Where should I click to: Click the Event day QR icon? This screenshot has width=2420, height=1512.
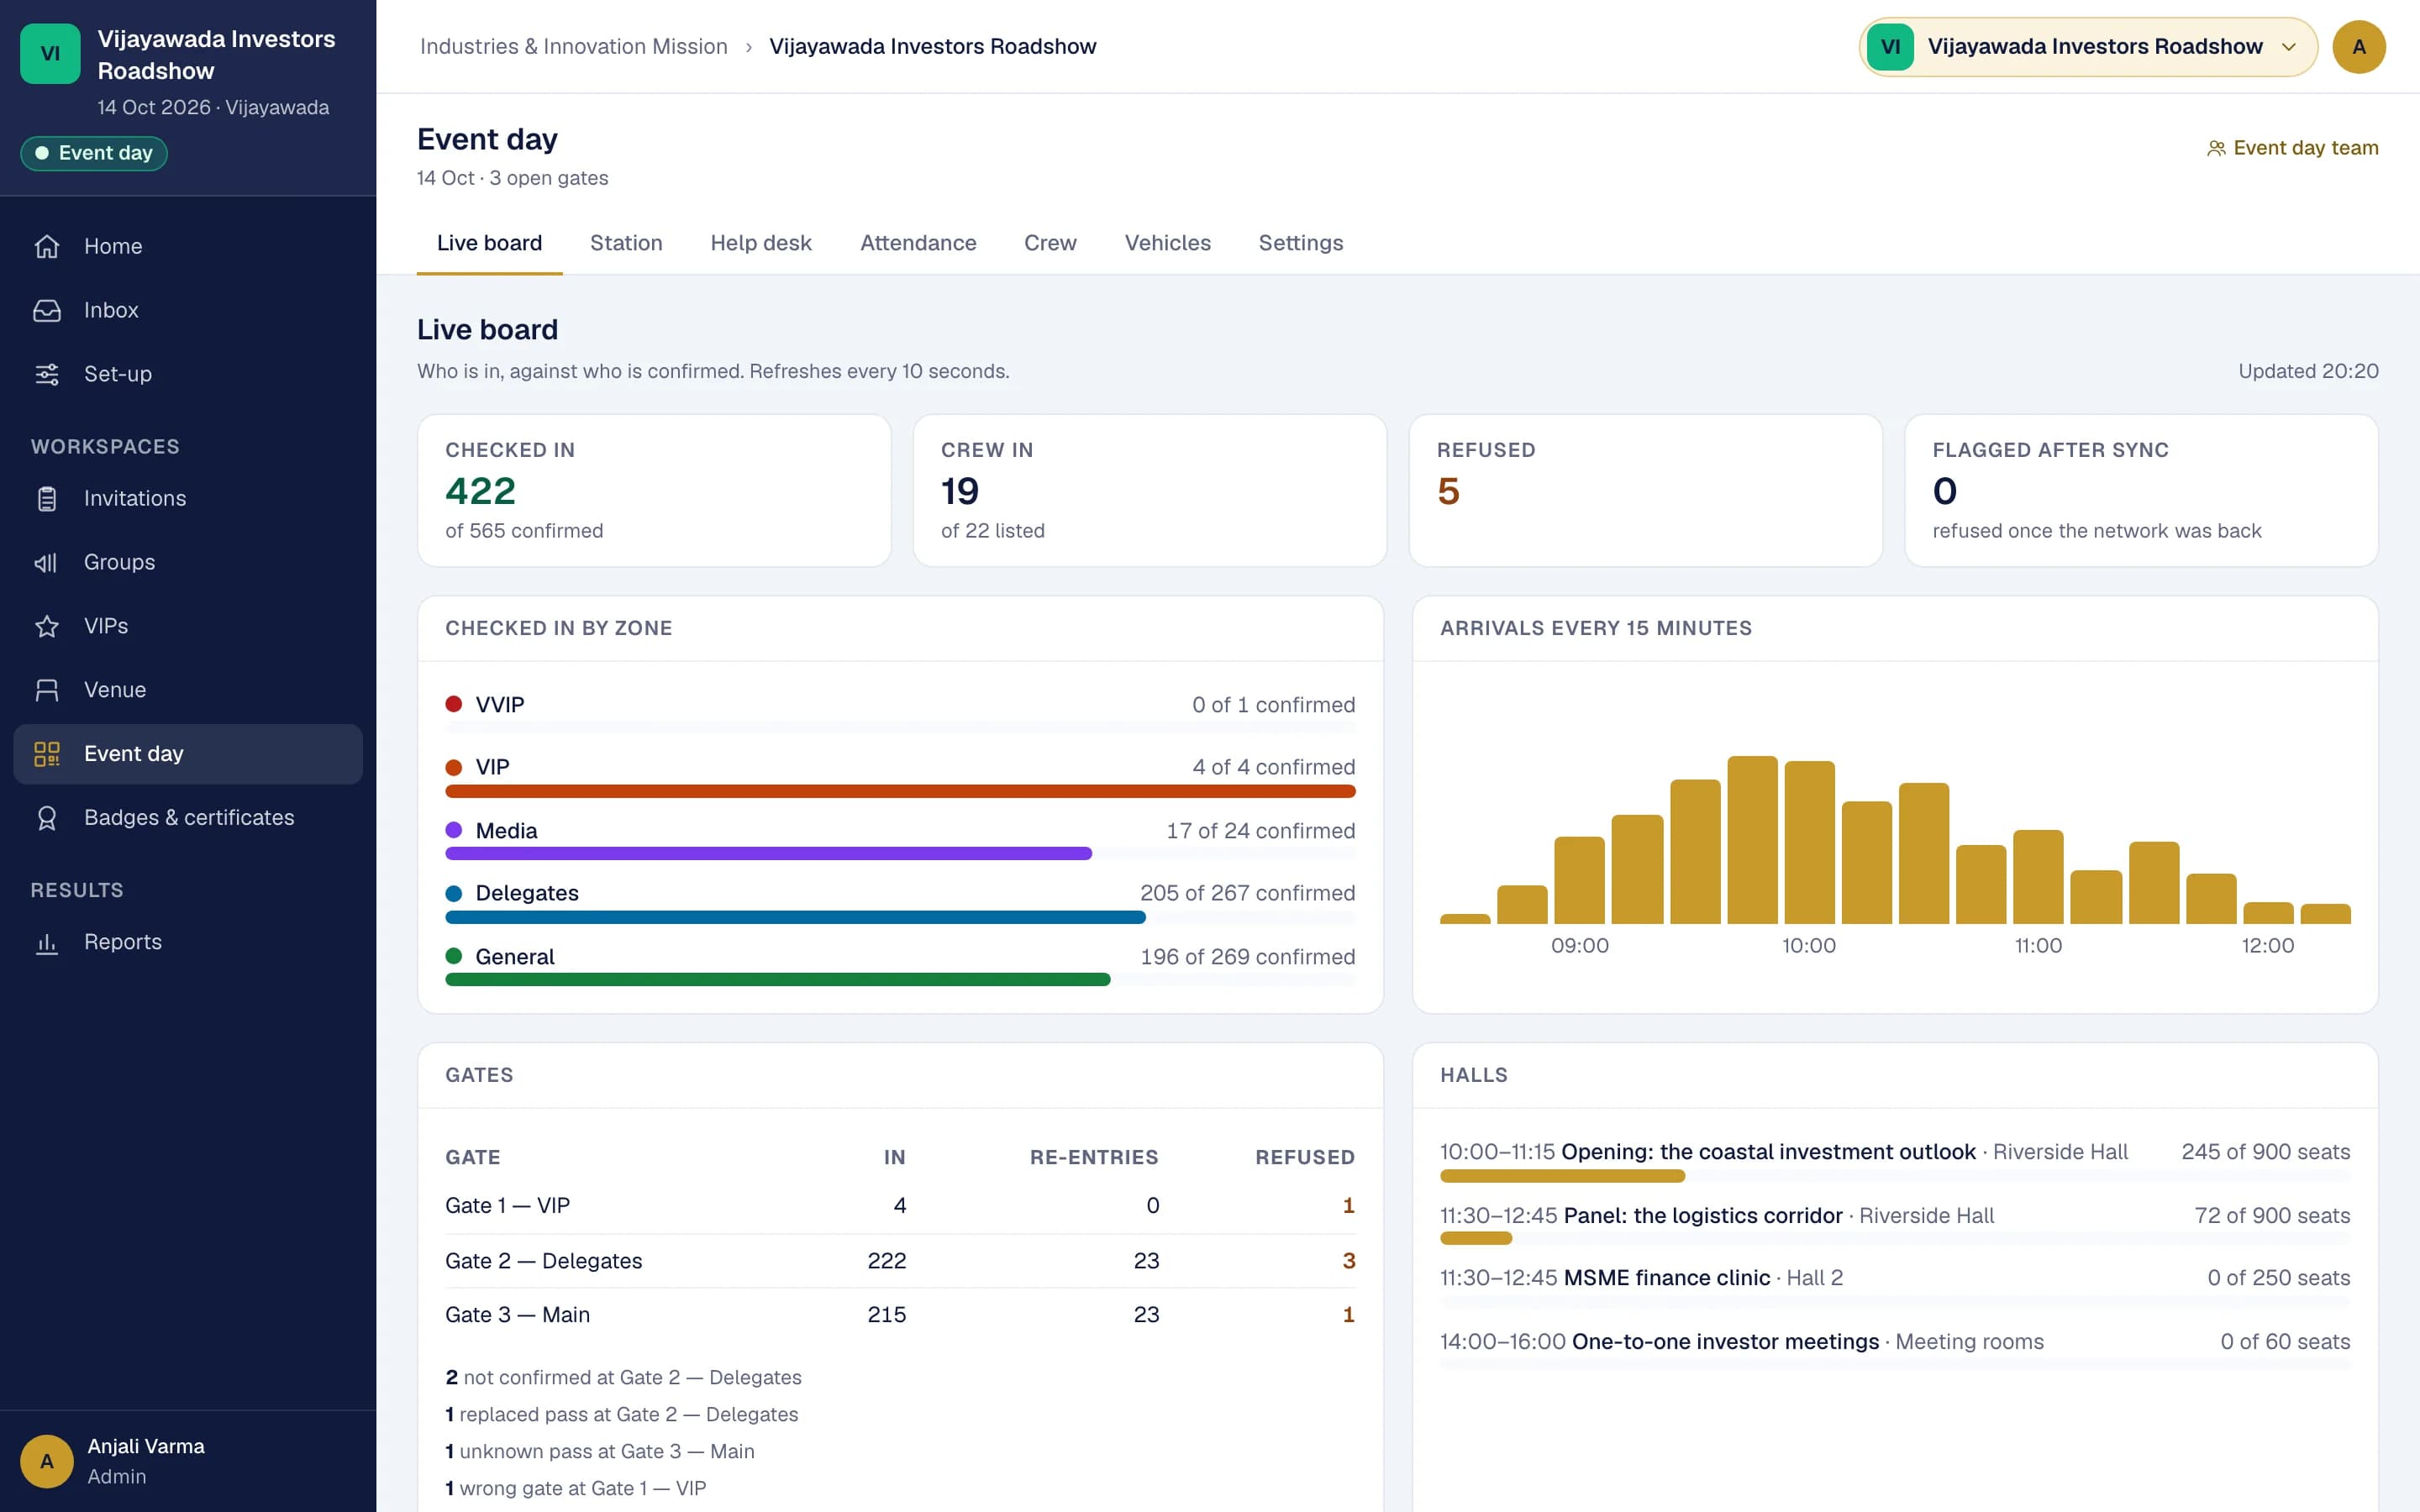tap(47, 754)
